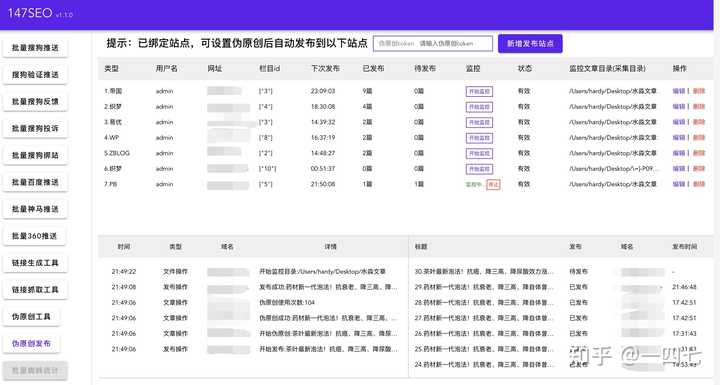The width and height of the screenshot is (720, 385).
Task: Click next publish time 23:09:03
Action: tap(323, 91)
